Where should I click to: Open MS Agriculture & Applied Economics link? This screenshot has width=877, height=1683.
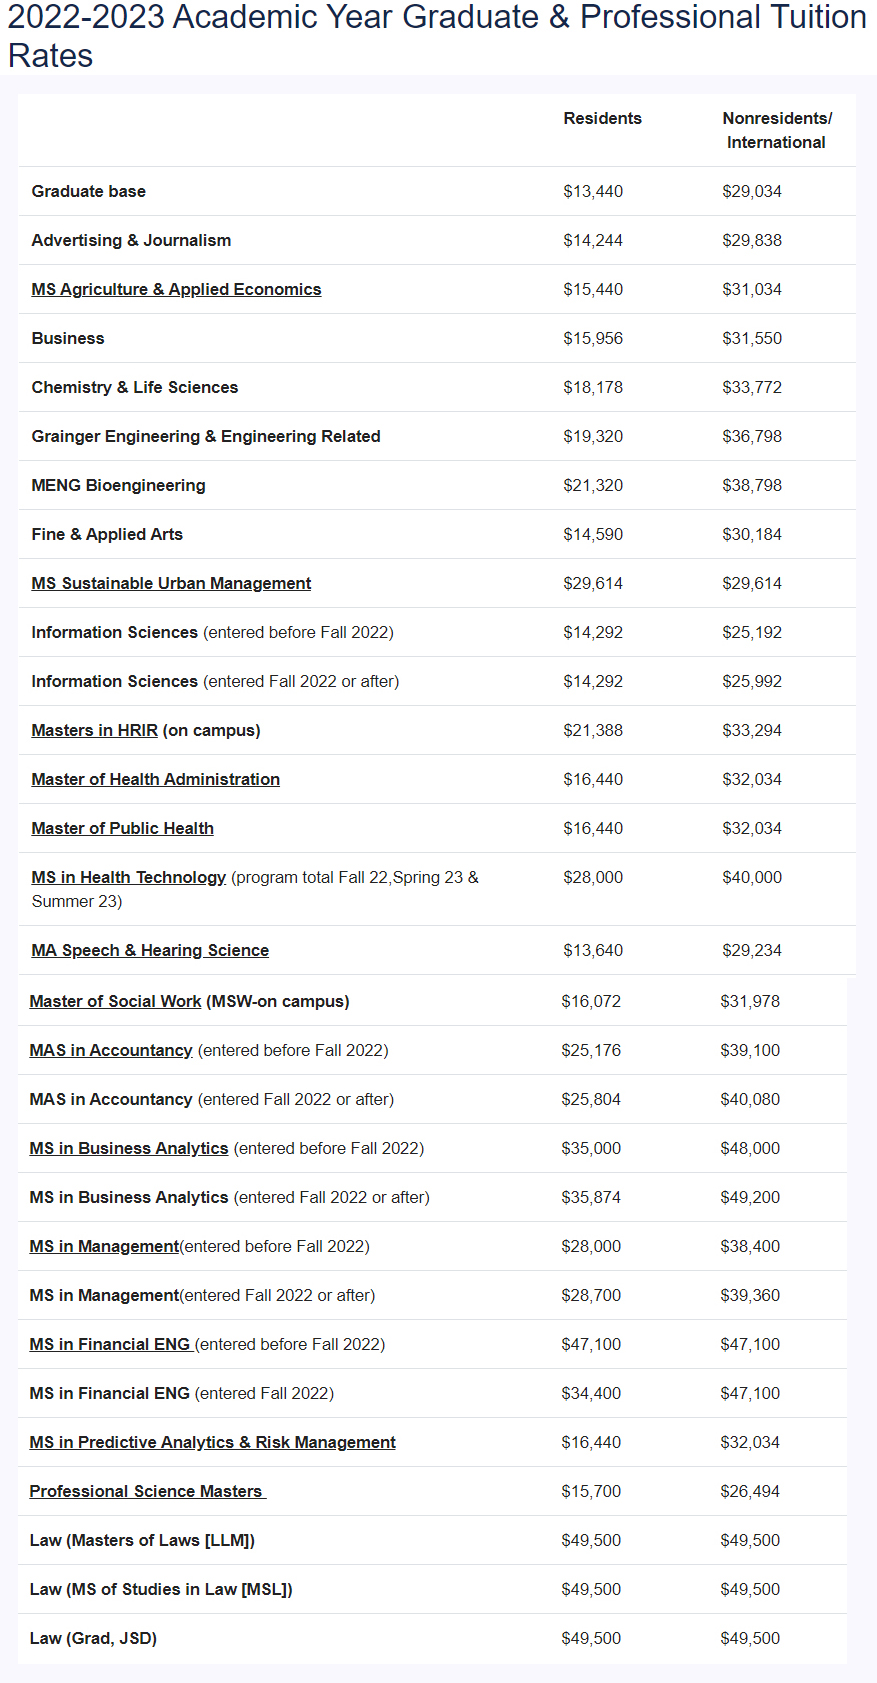[x=176, y=289]
